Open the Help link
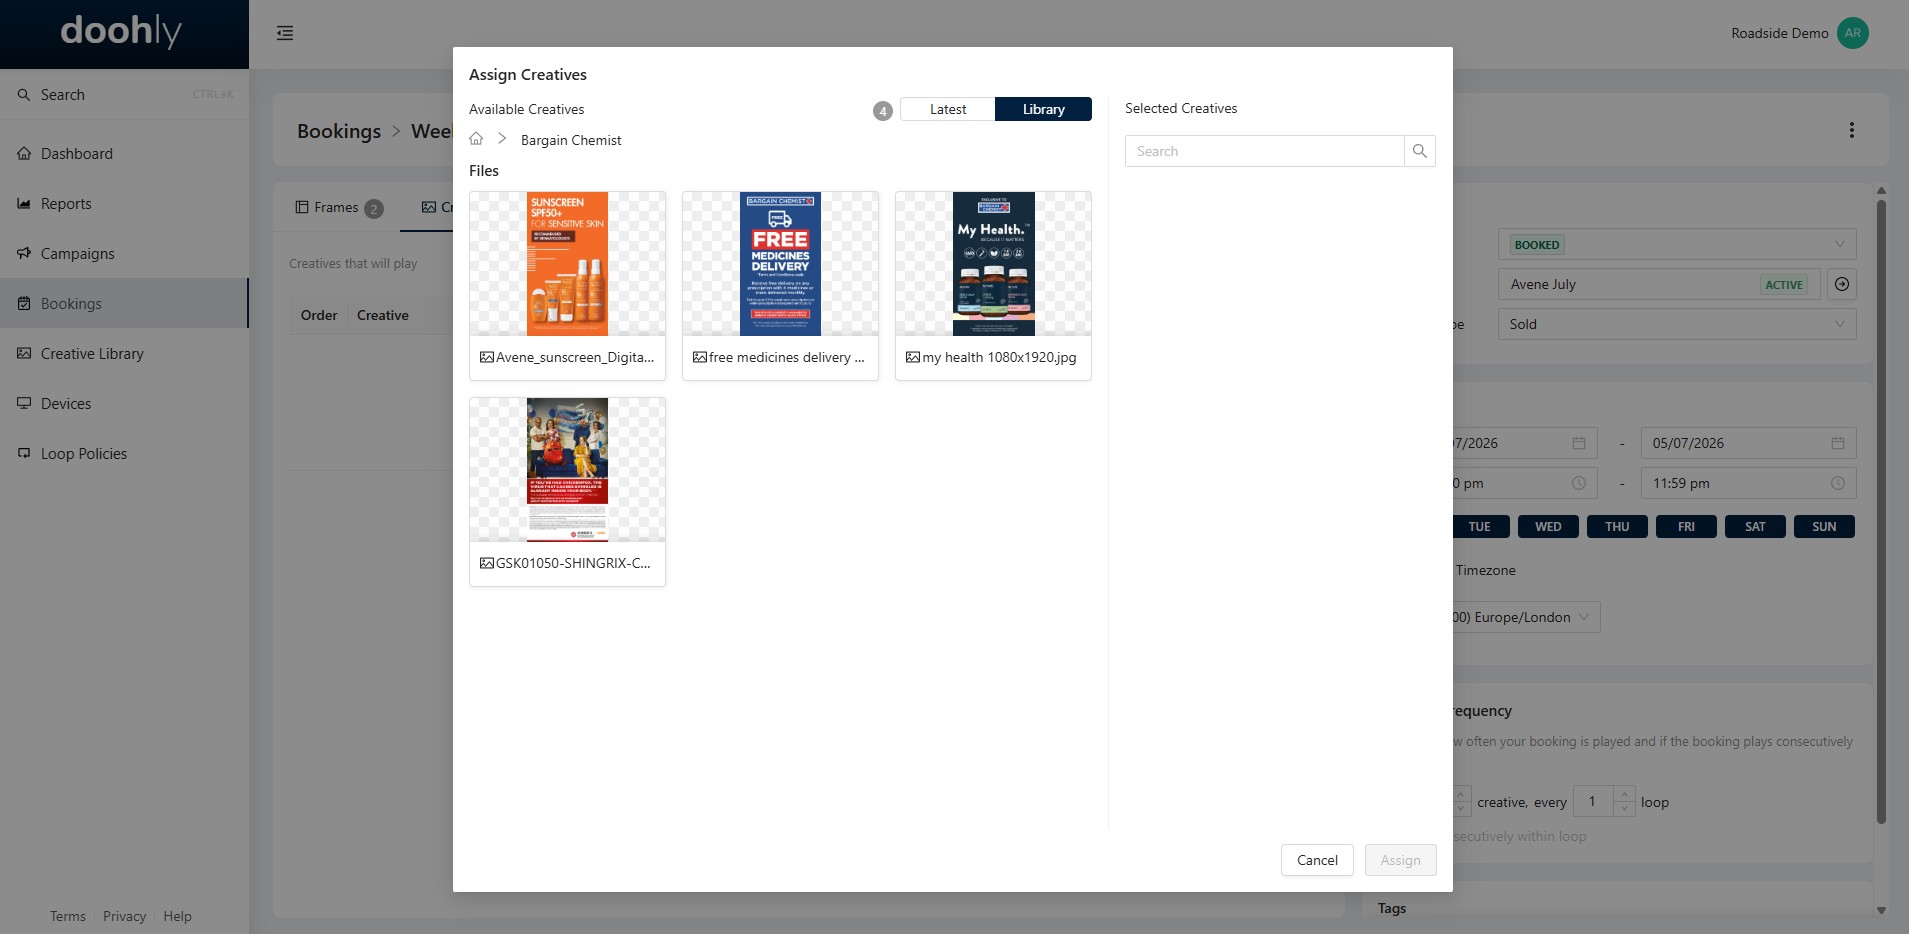This screenshot has height=934, width=1909. click(177, 916)
